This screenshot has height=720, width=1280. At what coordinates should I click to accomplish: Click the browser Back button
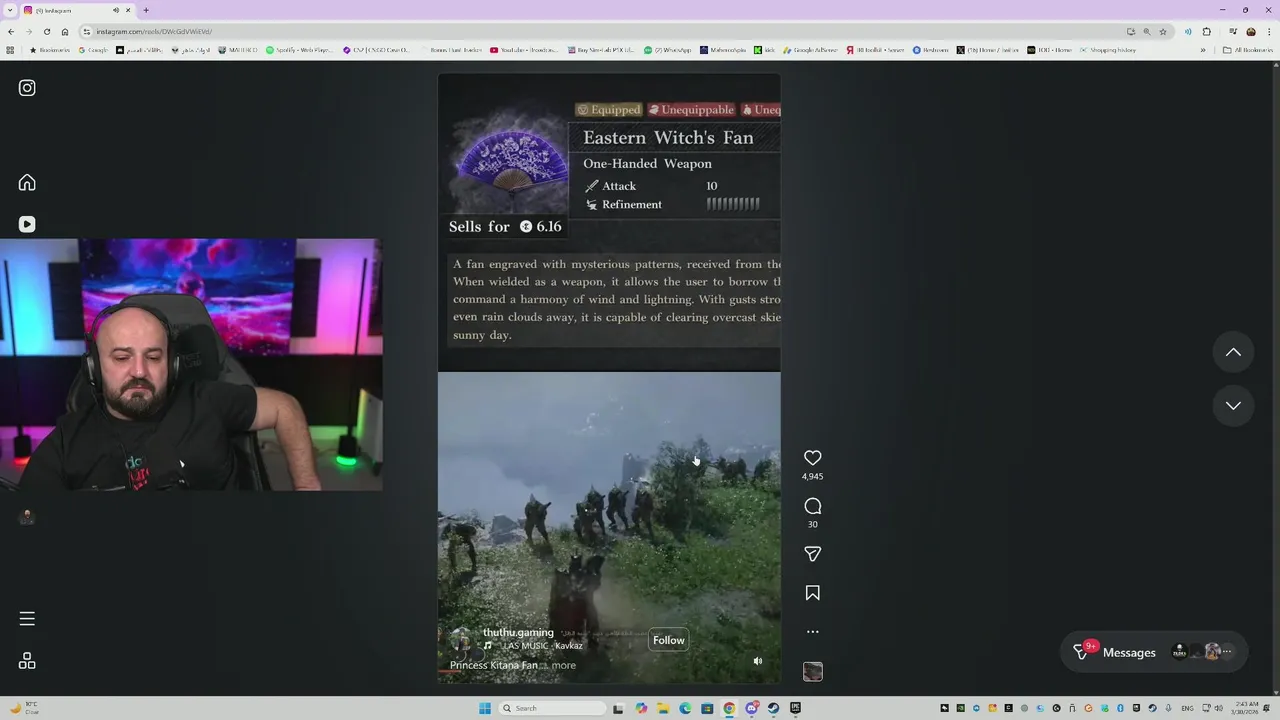[x=10, y=31]
